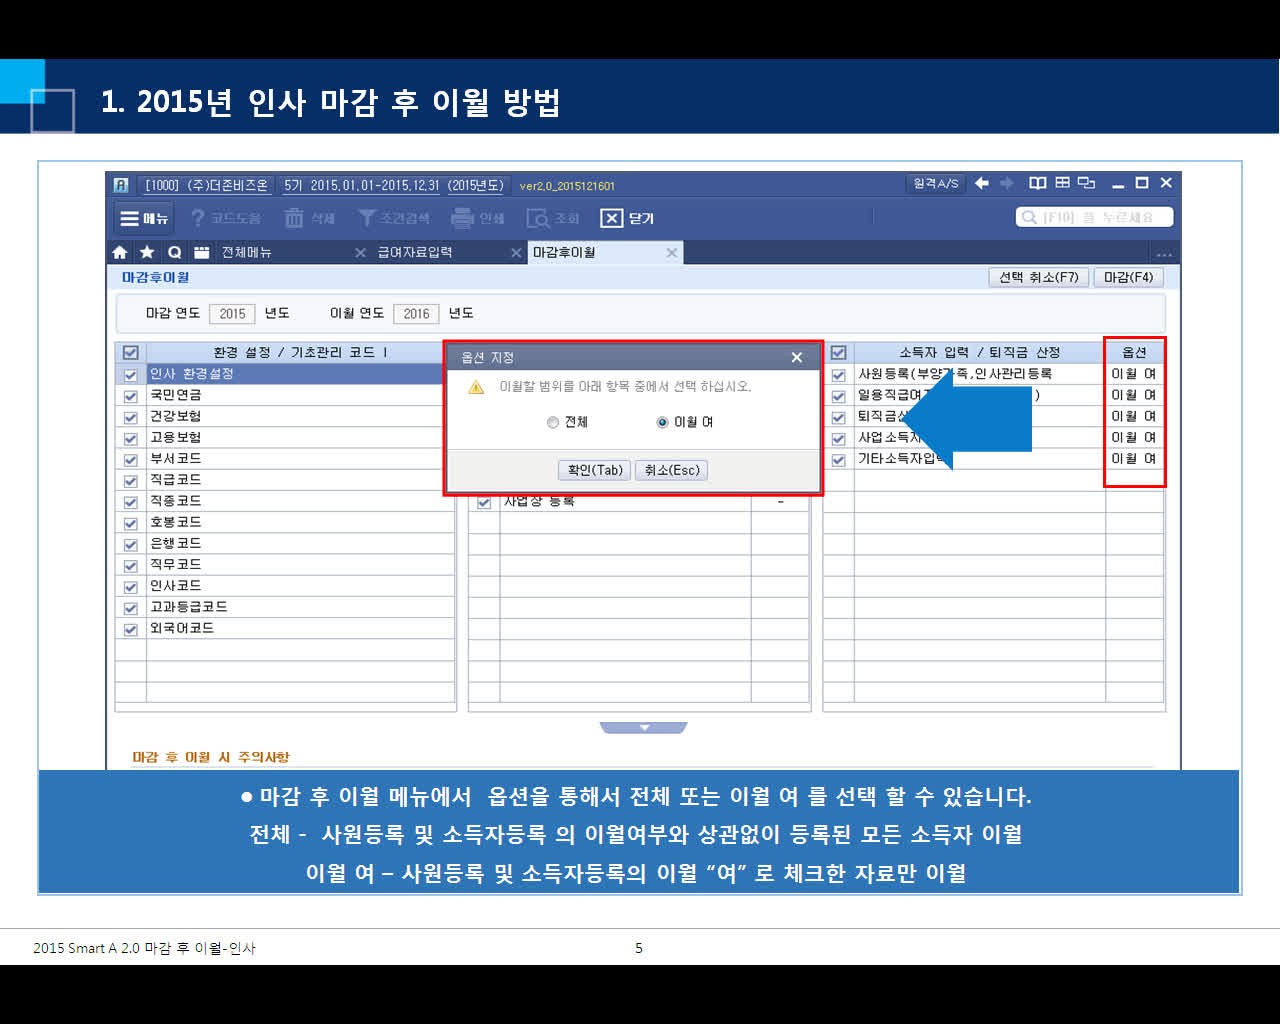This screenshot has height=1024, width=1280.
Task: Click the 환경 설정 / 기초관리 코드 header
Action: pyautogui.click(x=300, y=352)
